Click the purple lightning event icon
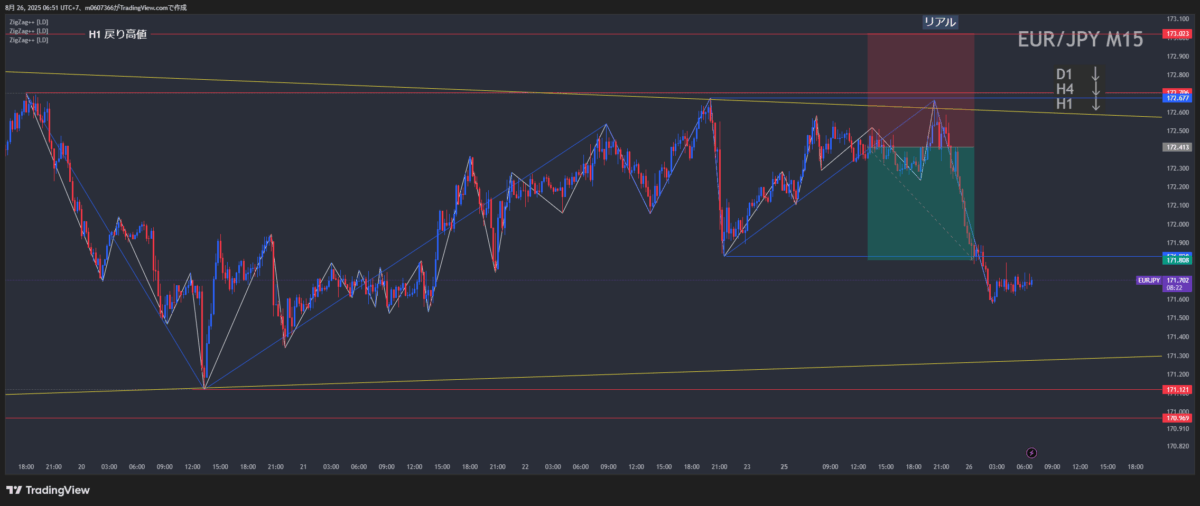 (1032, 452)
